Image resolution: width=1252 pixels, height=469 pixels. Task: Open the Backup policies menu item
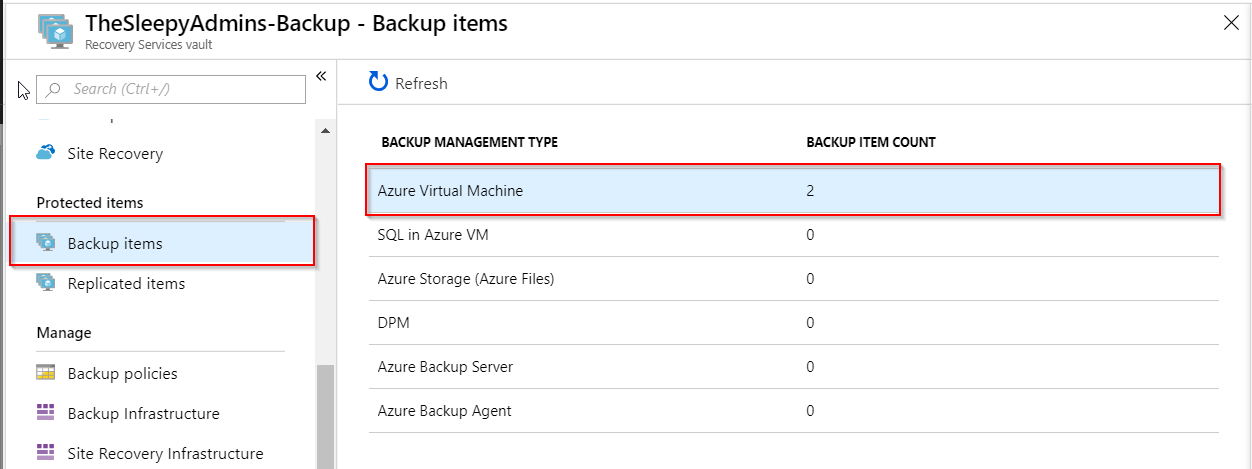coord(122,373)
